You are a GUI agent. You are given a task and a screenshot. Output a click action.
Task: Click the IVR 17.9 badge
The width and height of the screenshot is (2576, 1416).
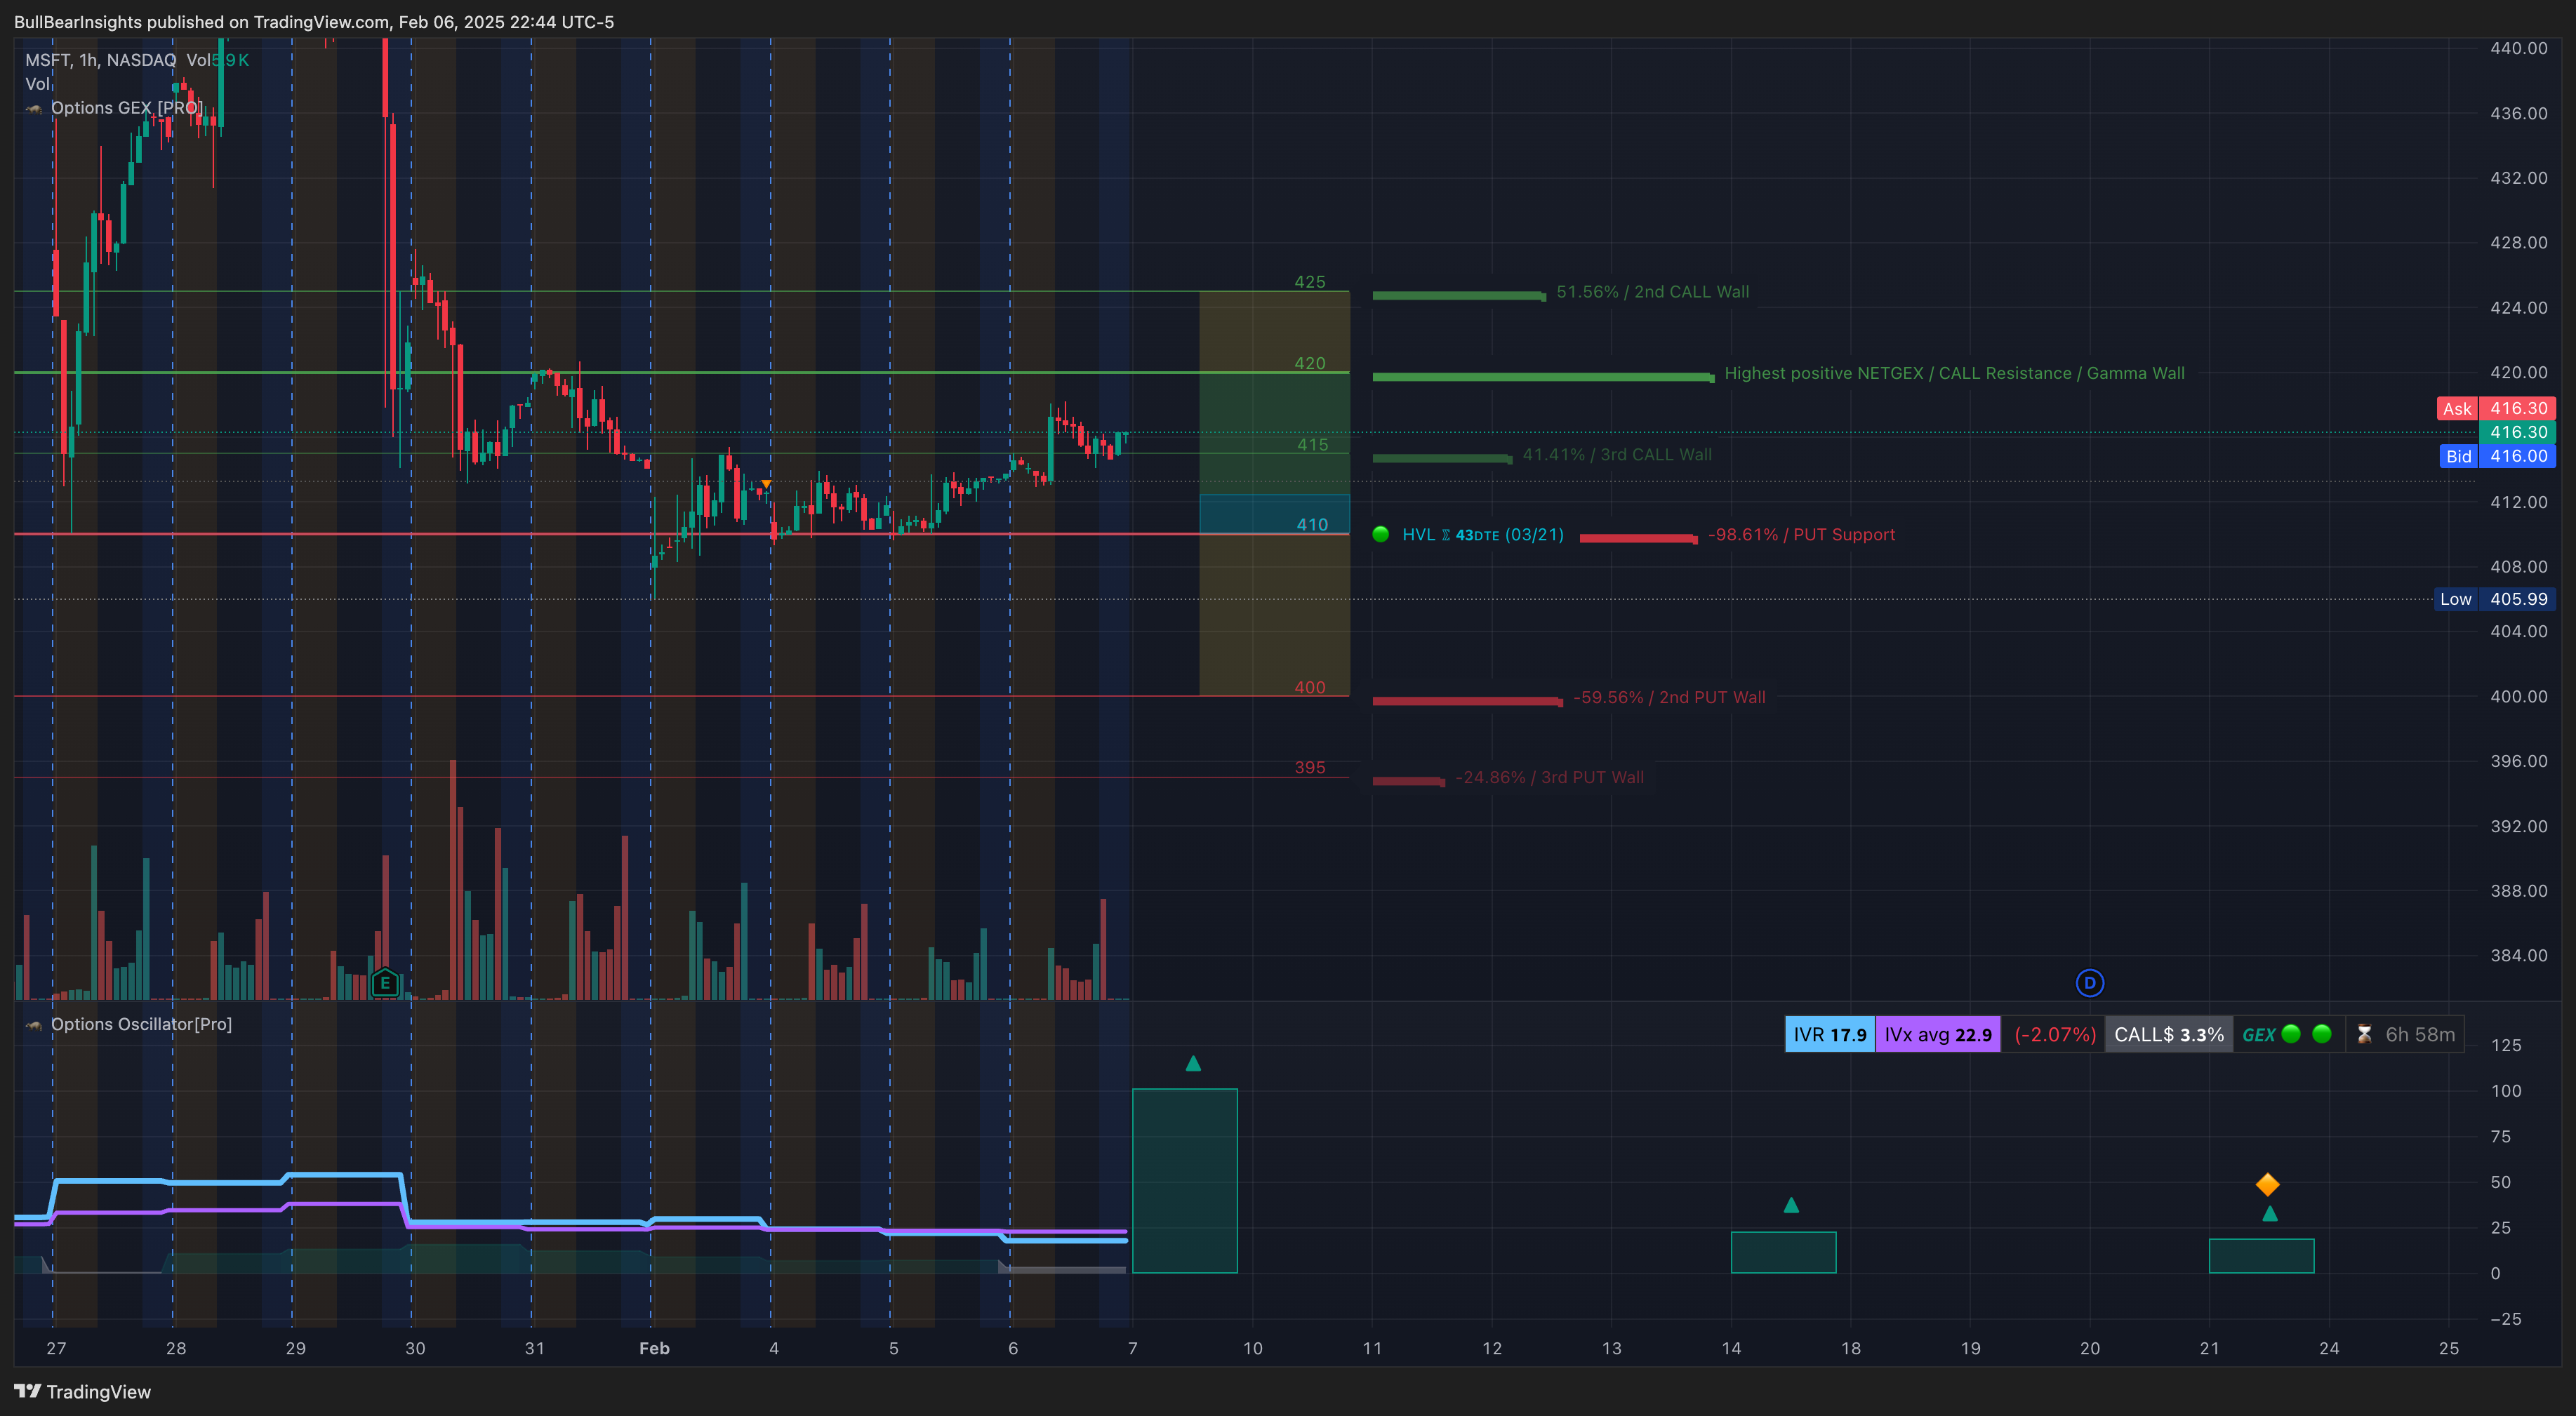click(x=1830, y=1034)
